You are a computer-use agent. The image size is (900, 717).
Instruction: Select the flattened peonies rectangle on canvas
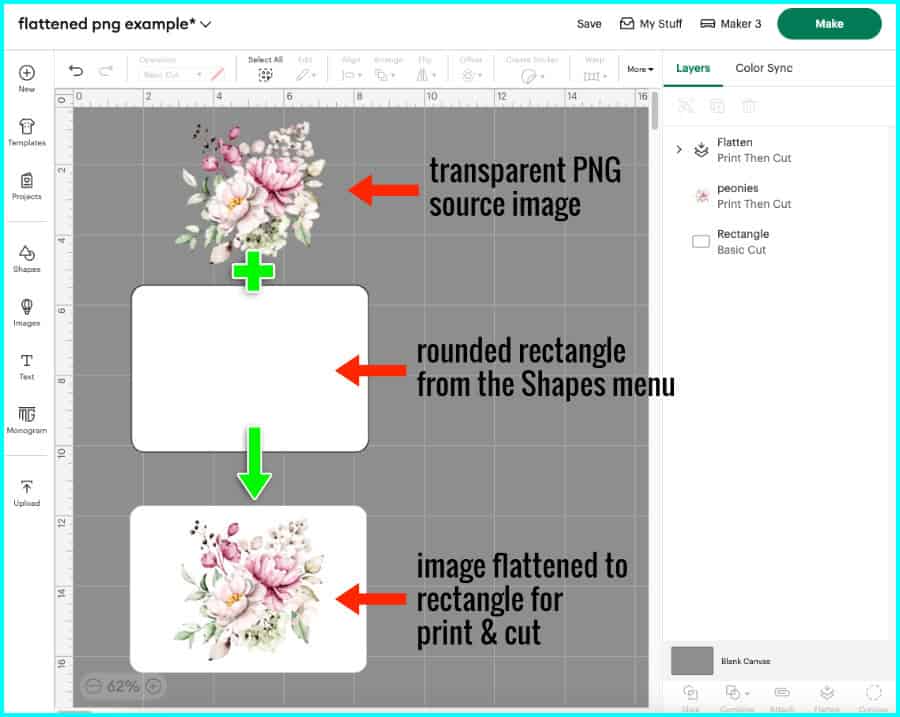[x=248, y=589]
